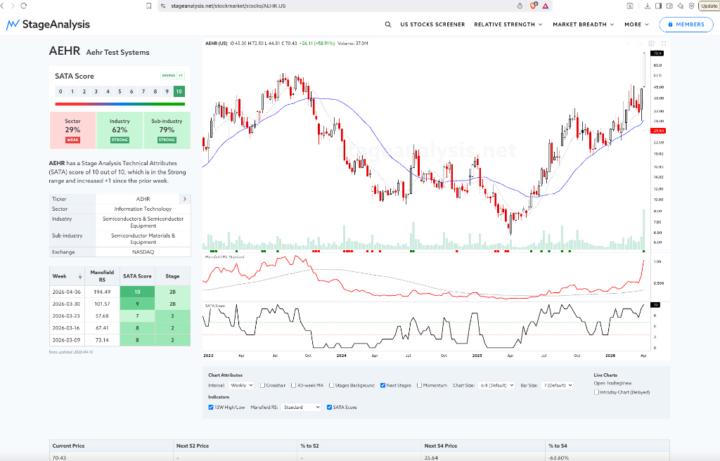Click the Semiconductor Materials & Equipment value
720x461 pixels.
[x=143, y=239]
